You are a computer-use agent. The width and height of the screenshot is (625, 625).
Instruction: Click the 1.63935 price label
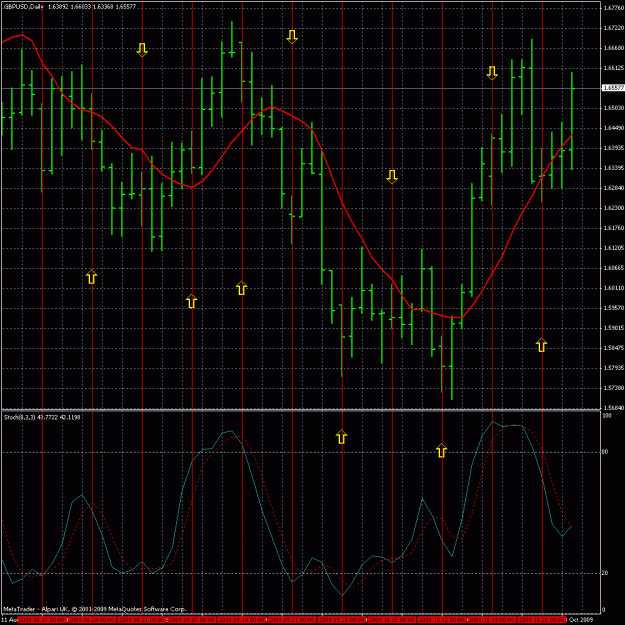click(x=613, y=148)
